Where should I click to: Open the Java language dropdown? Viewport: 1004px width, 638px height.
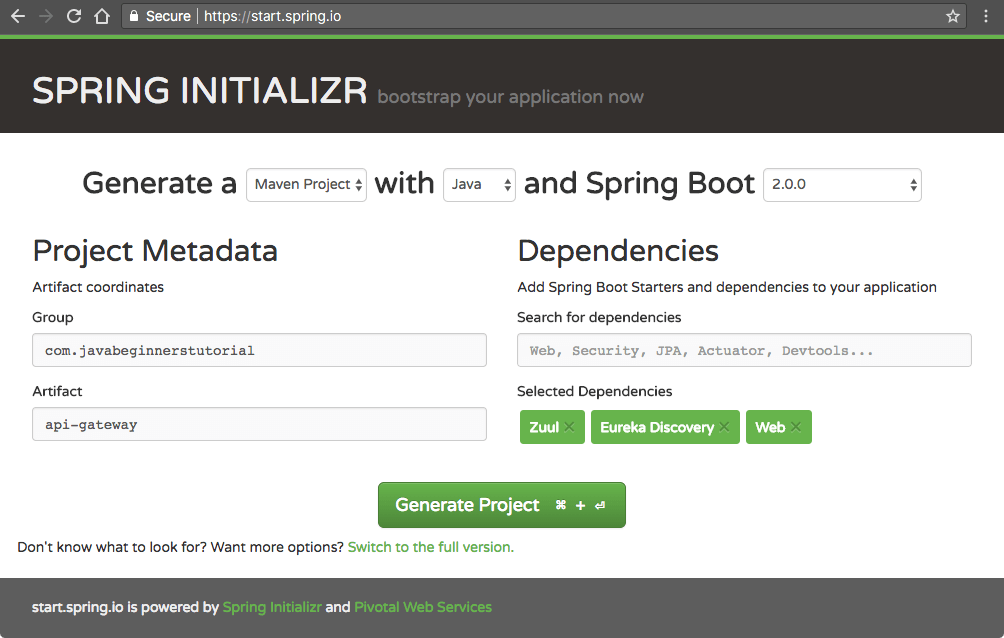(479, 185)
